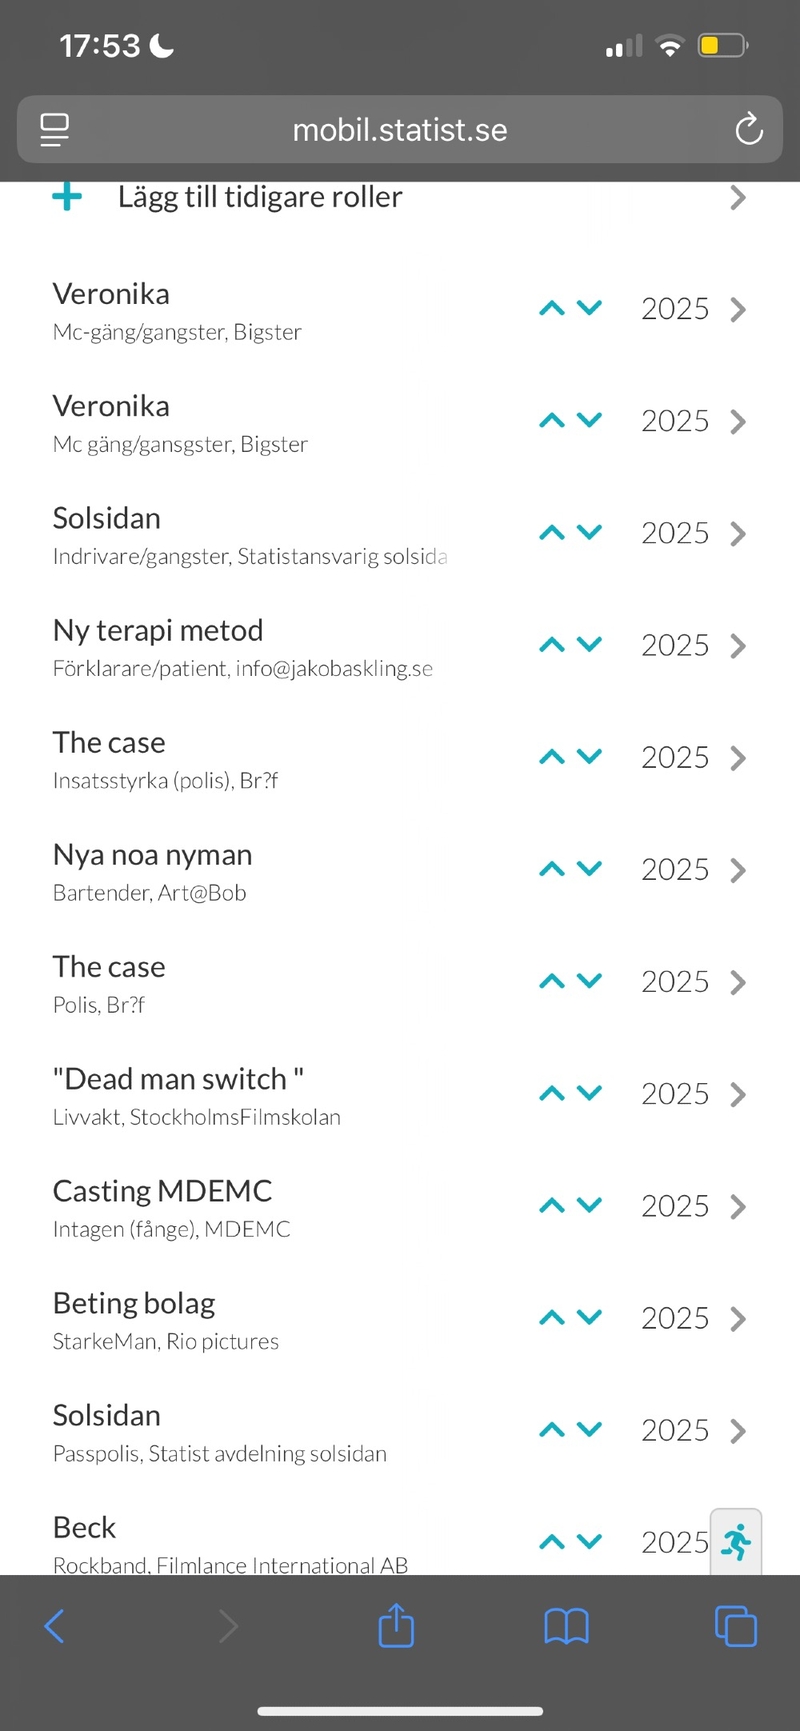Go back to the previous page
This screenshot has width=800, height=1731.
tap(55, 1626)
